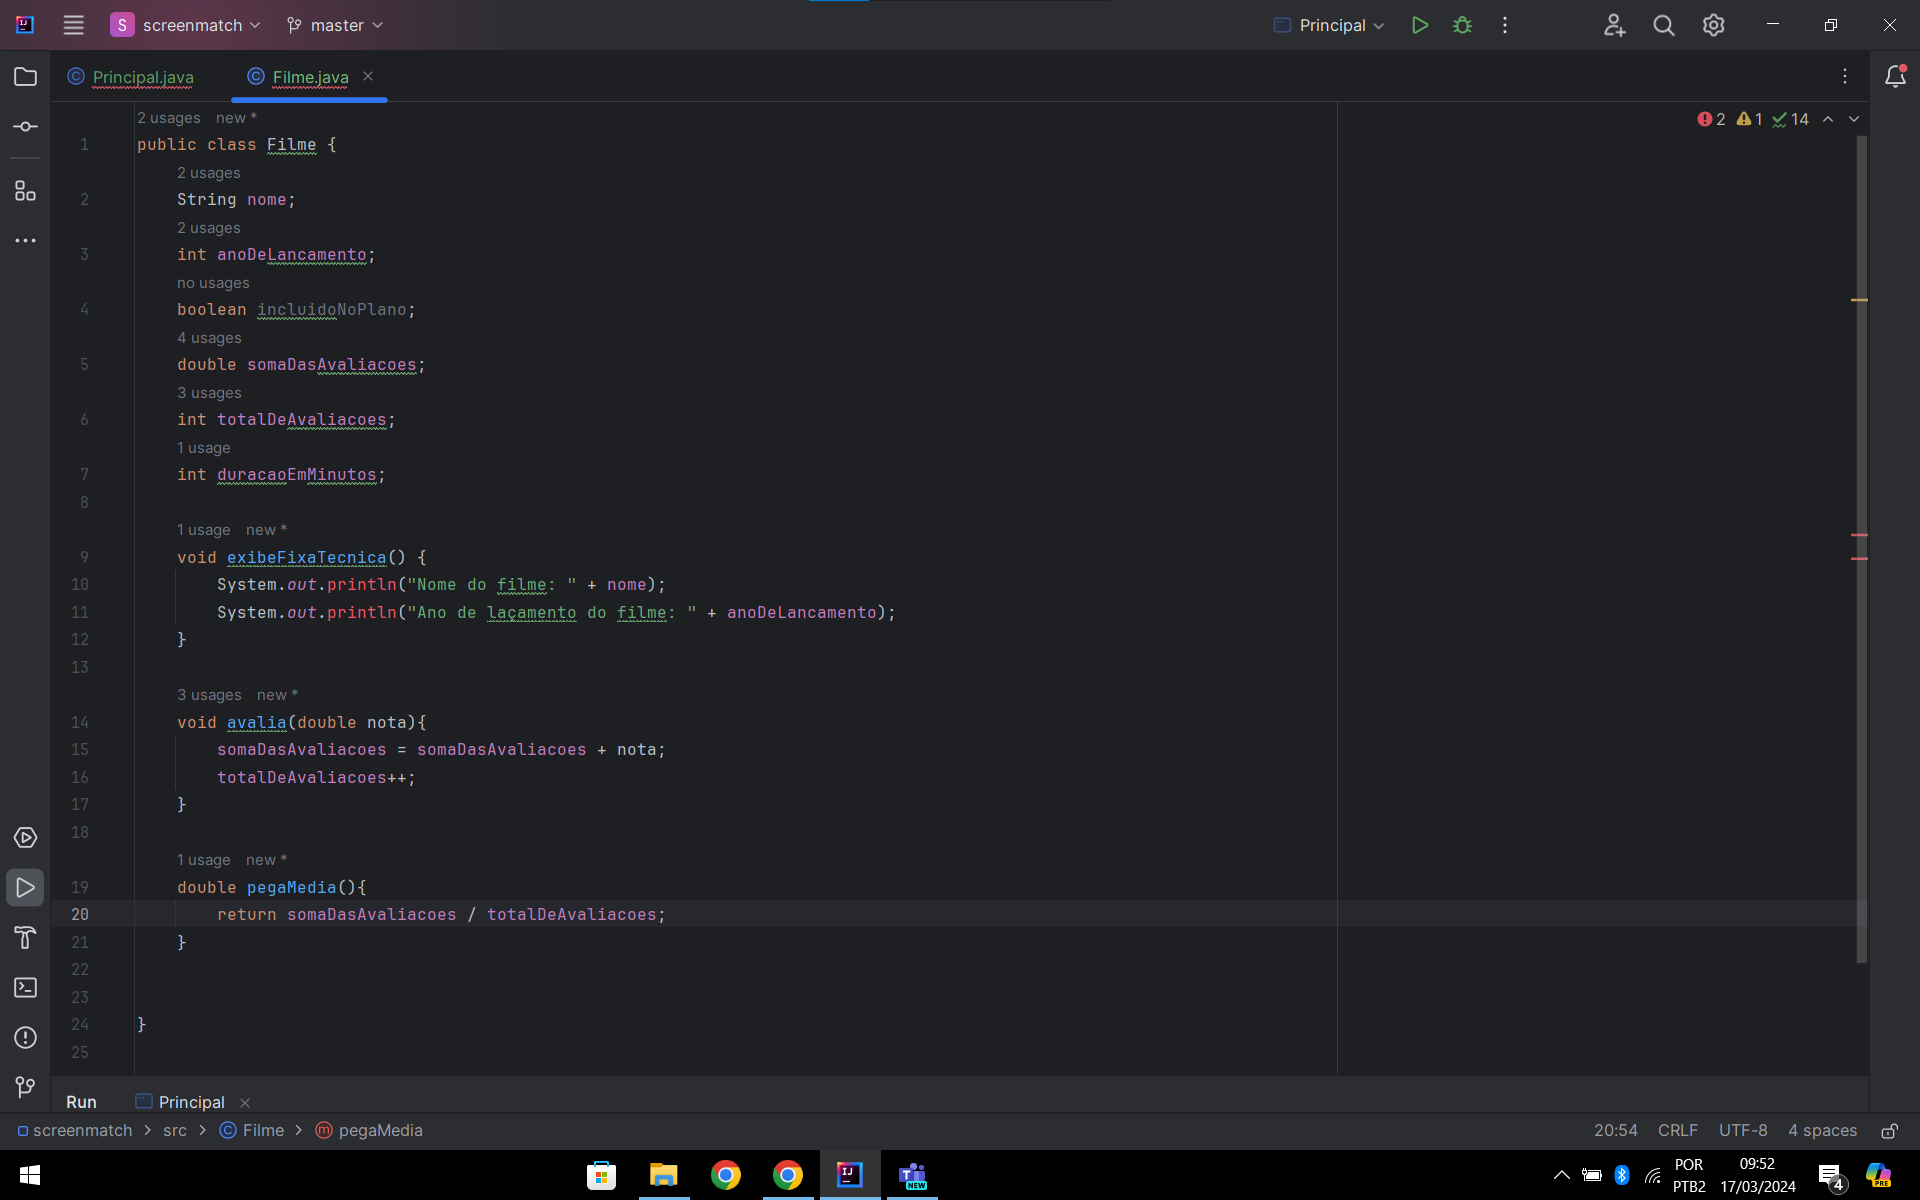Click the 4 usages hint above somaDasAvaliacoes
Viewport: 1920px width, 1200px height.
pyautogui.click(x=209, y=338)
